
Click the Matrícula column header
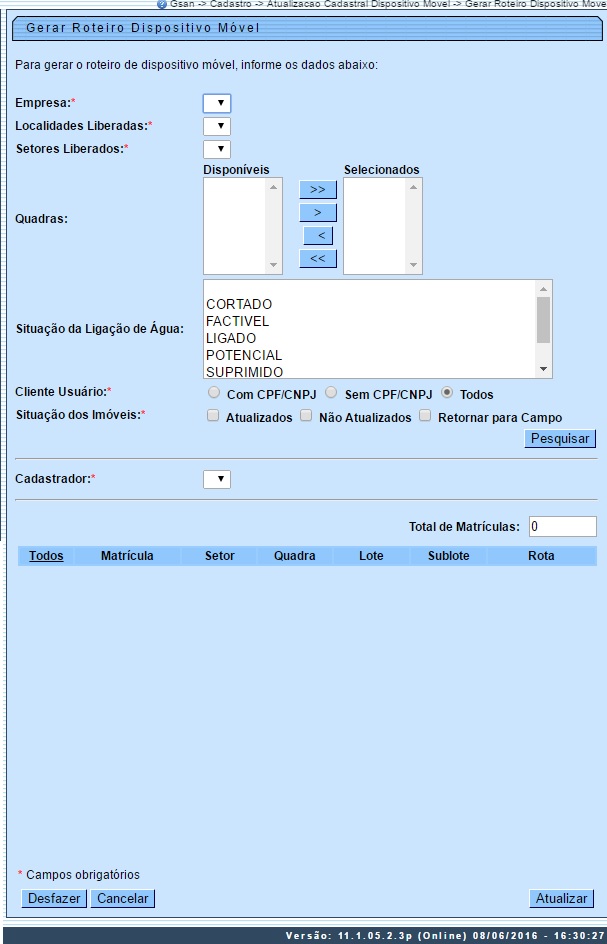tap(127, 556)
